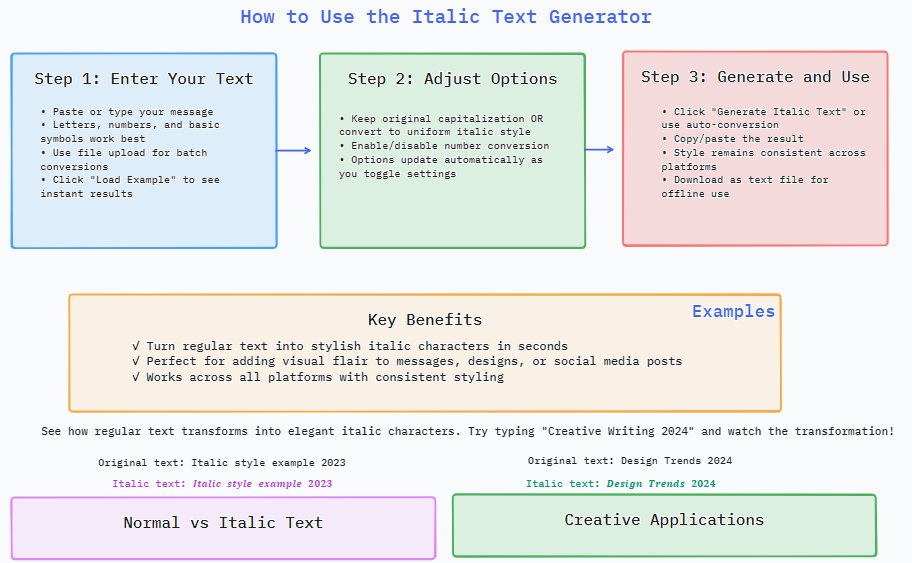Click the "Key Benefits" heading
The height and width of the screenshot is (563, 912).
click(425, 320)
